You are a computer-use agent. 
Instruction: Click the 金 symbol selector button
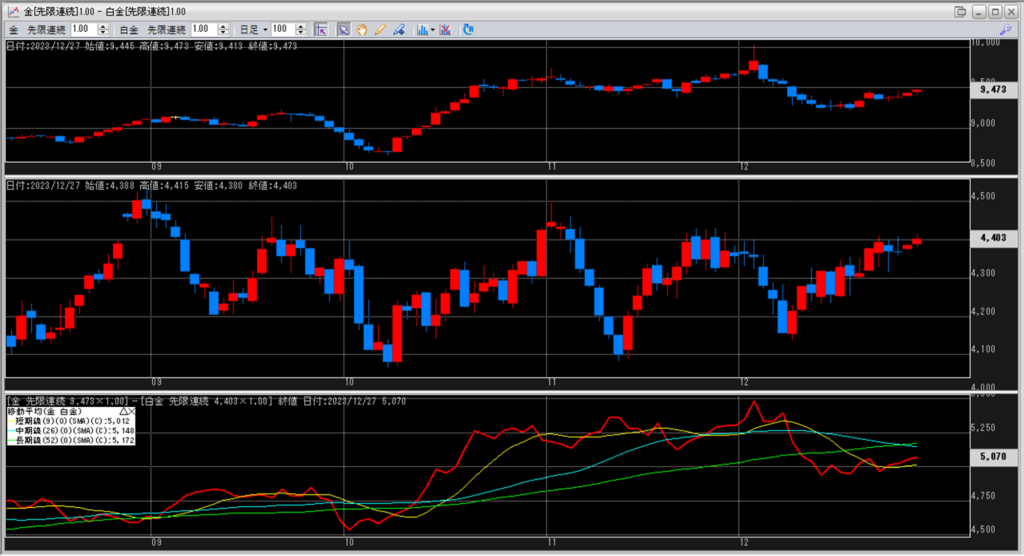[13, 30]
